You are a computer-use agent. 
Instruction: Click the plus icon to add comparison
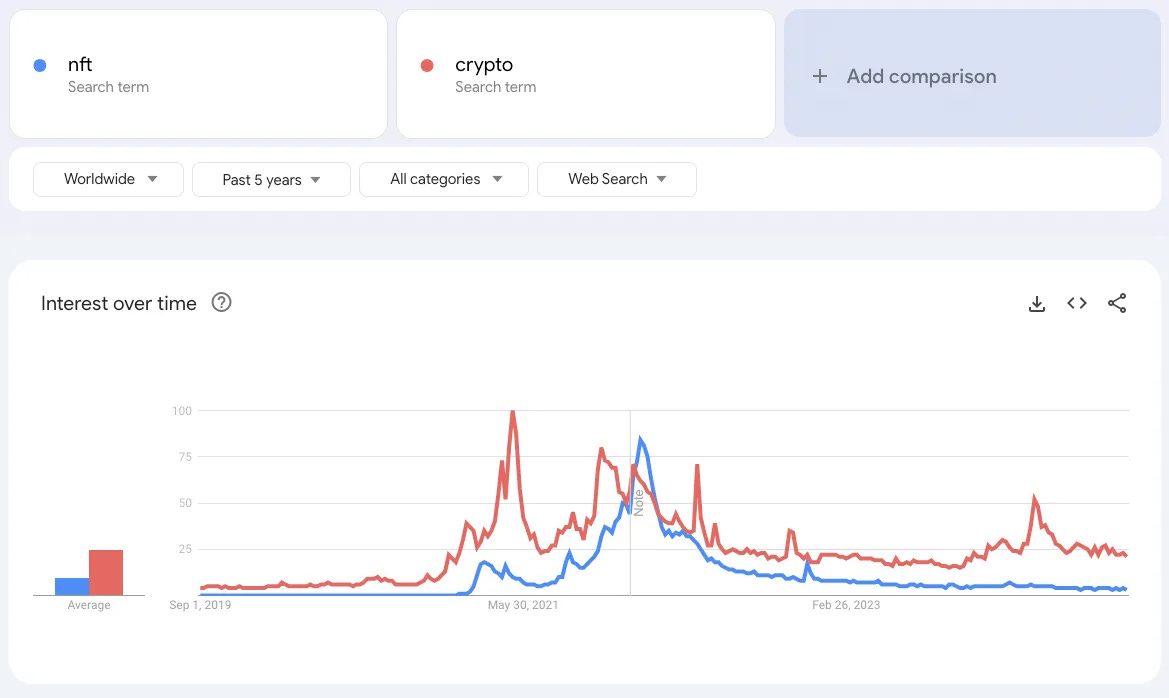point(820,76)
